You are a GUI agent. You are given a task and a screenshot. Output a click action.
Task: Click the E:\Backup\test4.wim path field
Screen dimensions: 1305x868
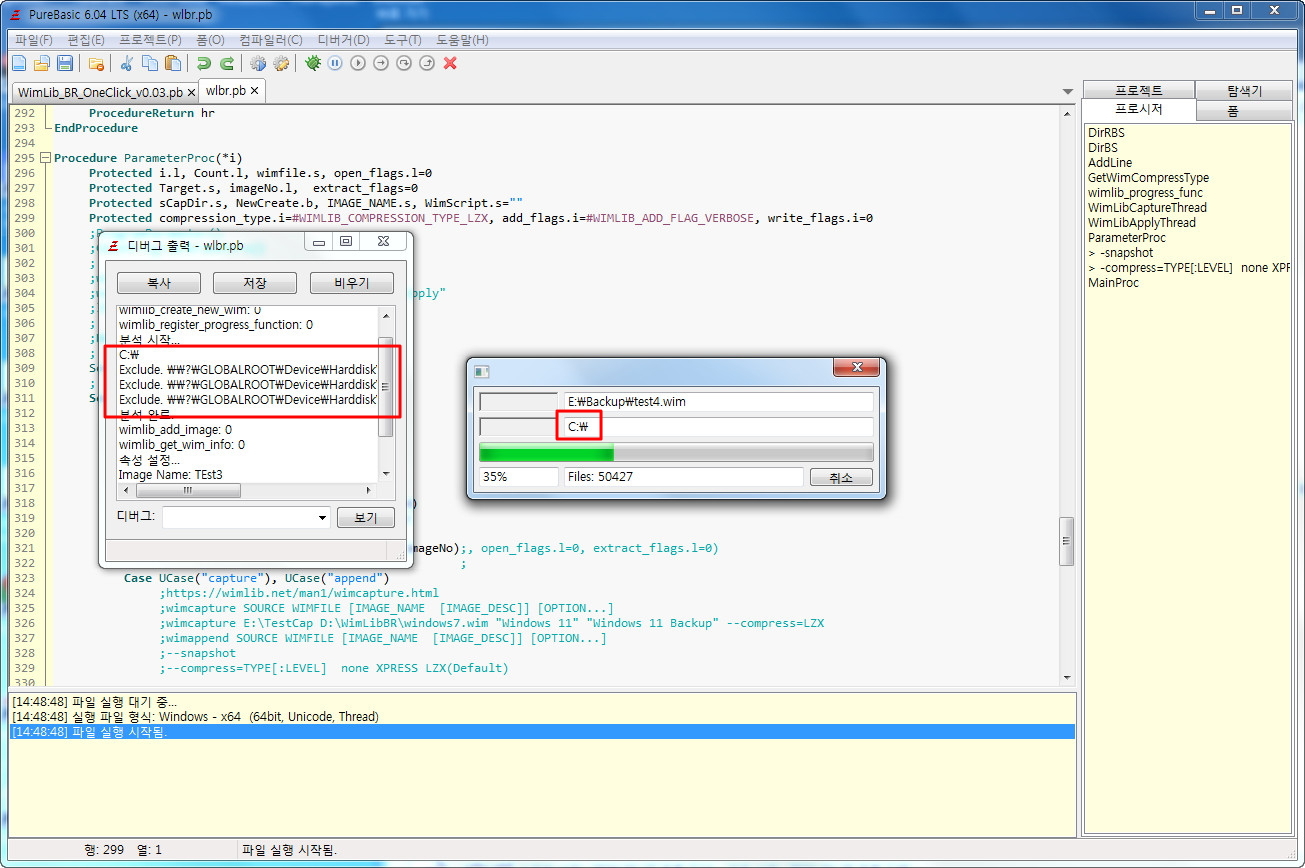(x=718, y=401)
